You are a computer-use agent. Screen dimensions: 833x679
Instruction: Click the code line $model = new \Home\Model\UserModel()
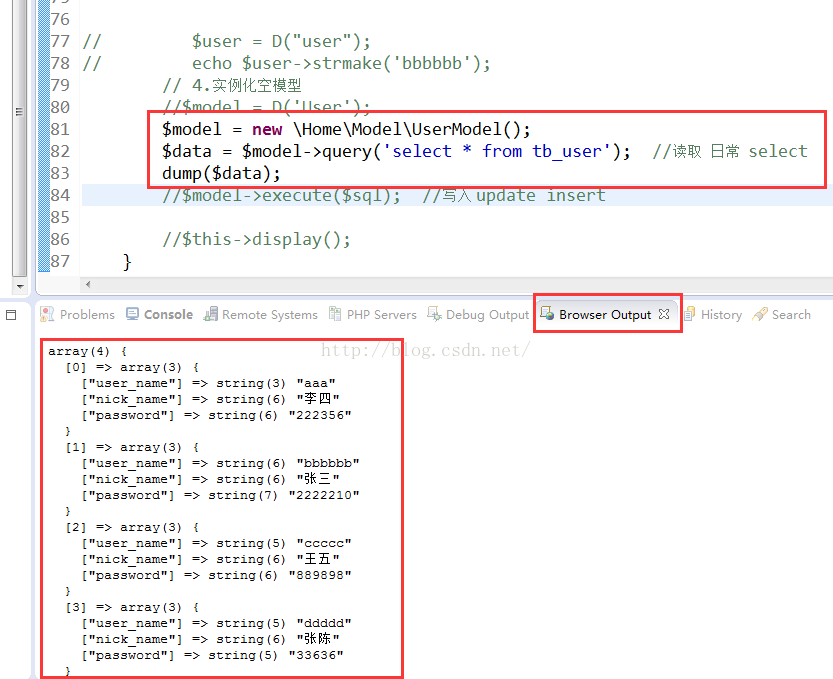(346, 129)
